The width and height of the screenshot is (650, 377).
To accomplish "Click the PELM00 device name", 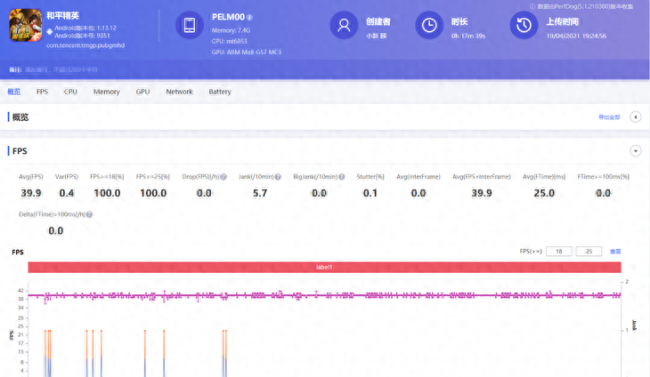I will click(x=228, y=17).
